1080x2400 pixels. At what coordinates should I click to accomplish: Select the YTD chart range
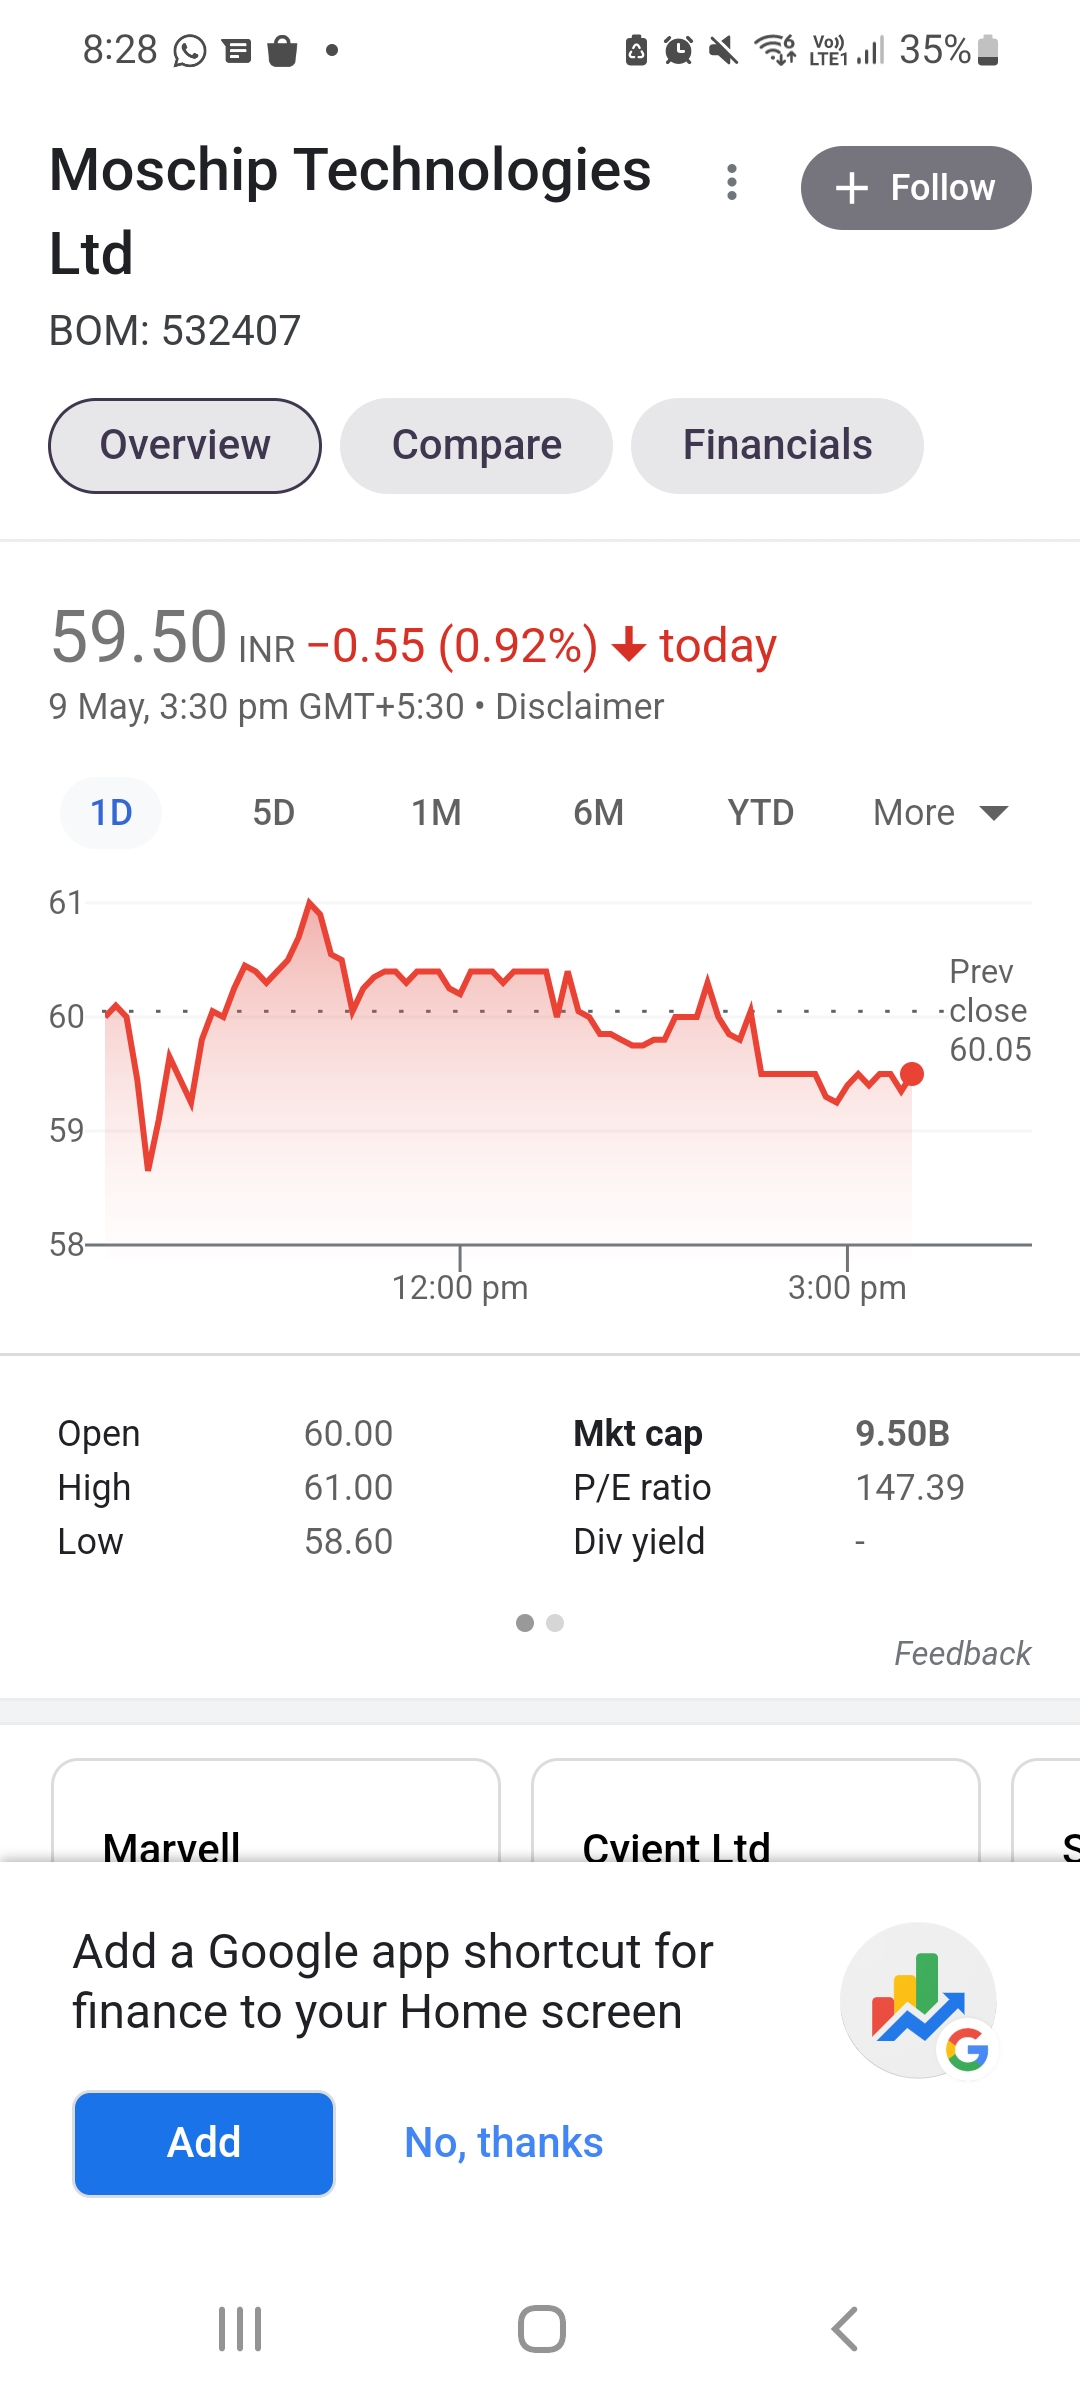(760, 813)
